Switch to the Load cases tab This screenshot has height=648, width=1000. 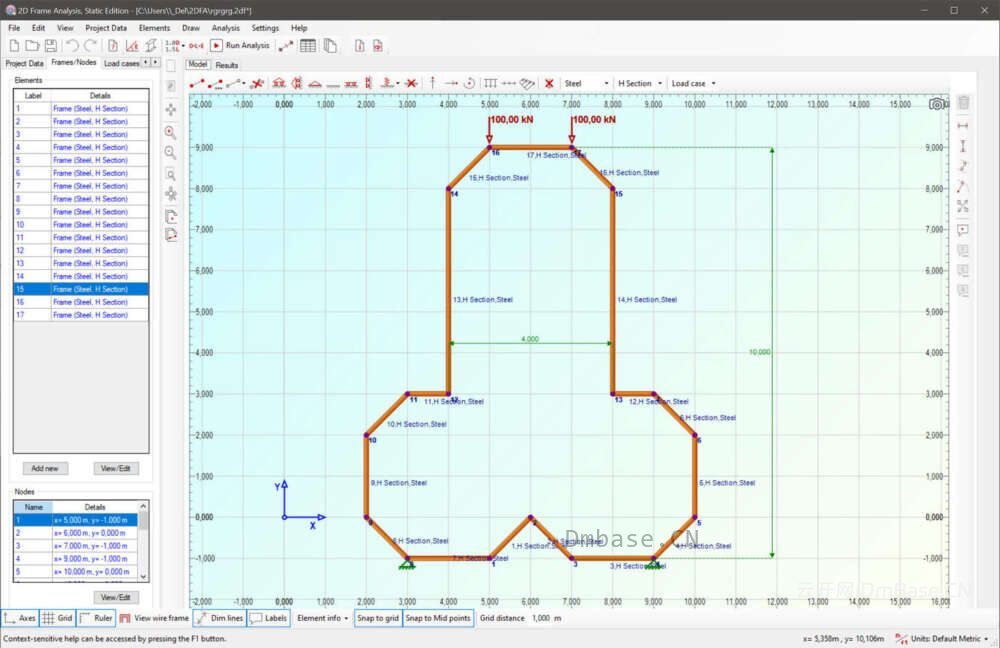(122, 63)
